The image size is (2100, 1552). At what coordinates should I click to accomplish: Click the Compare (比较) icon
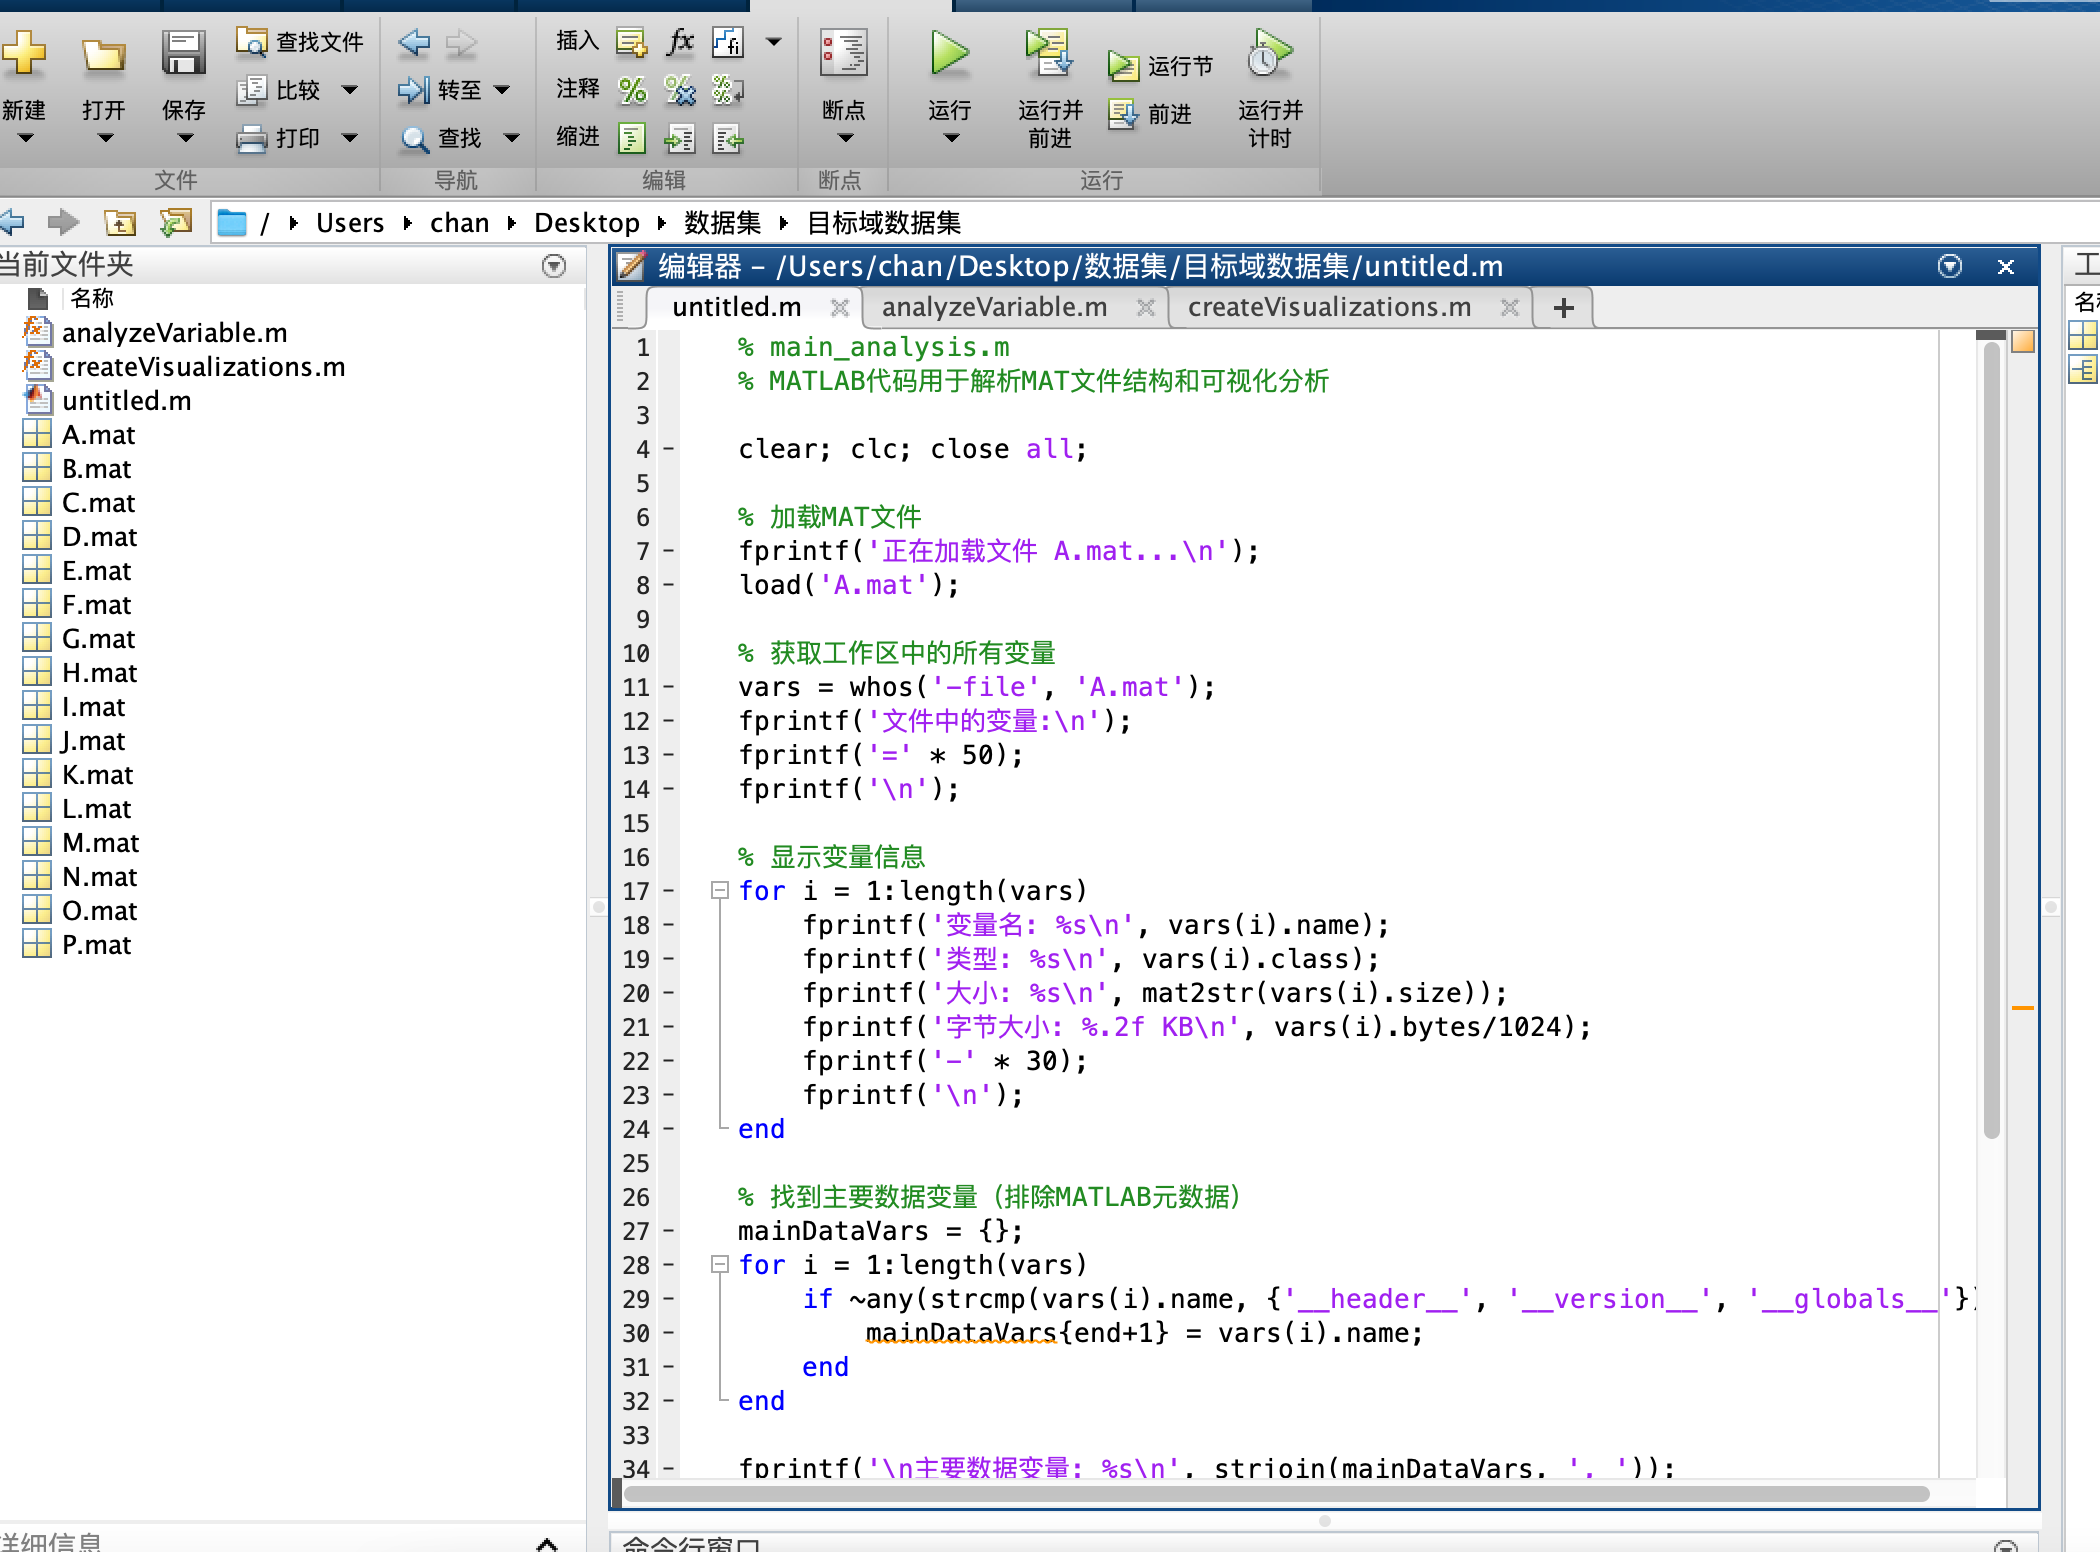pos(251,90)
